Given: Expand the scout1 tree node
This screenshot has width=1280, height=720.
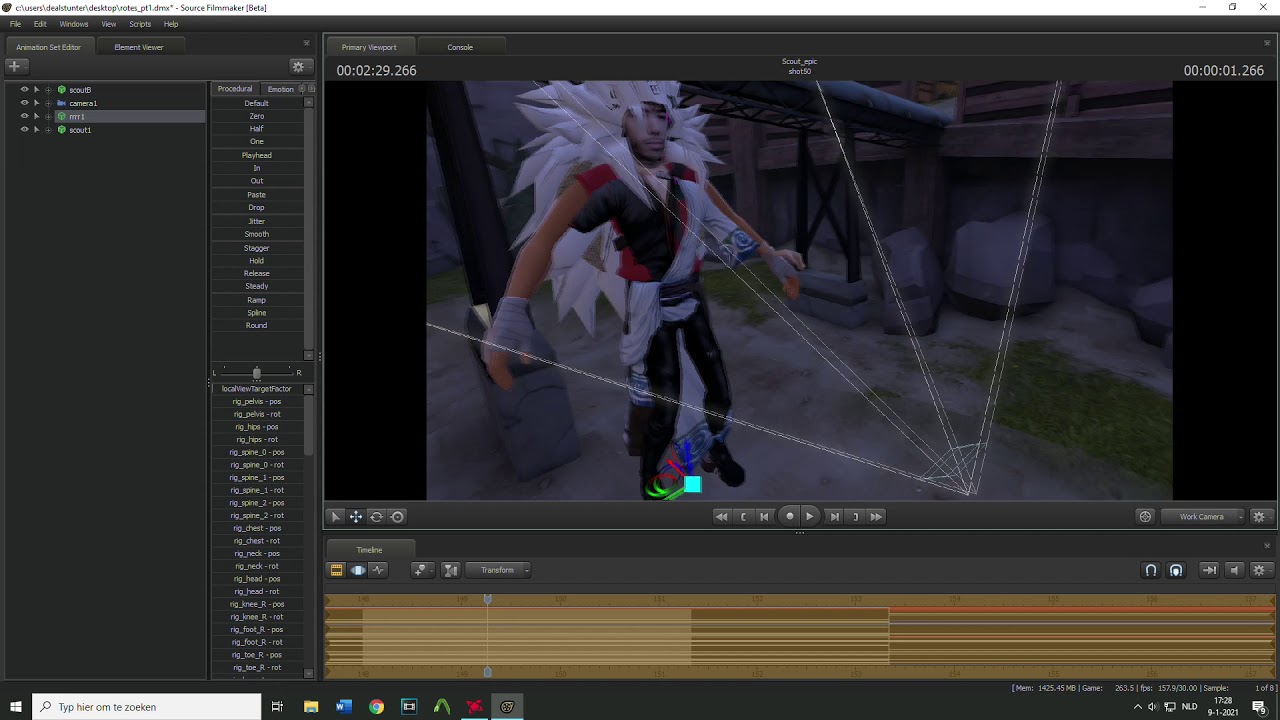Looking at the screenshot, I should pyautogui.click(x=48, y=130).
